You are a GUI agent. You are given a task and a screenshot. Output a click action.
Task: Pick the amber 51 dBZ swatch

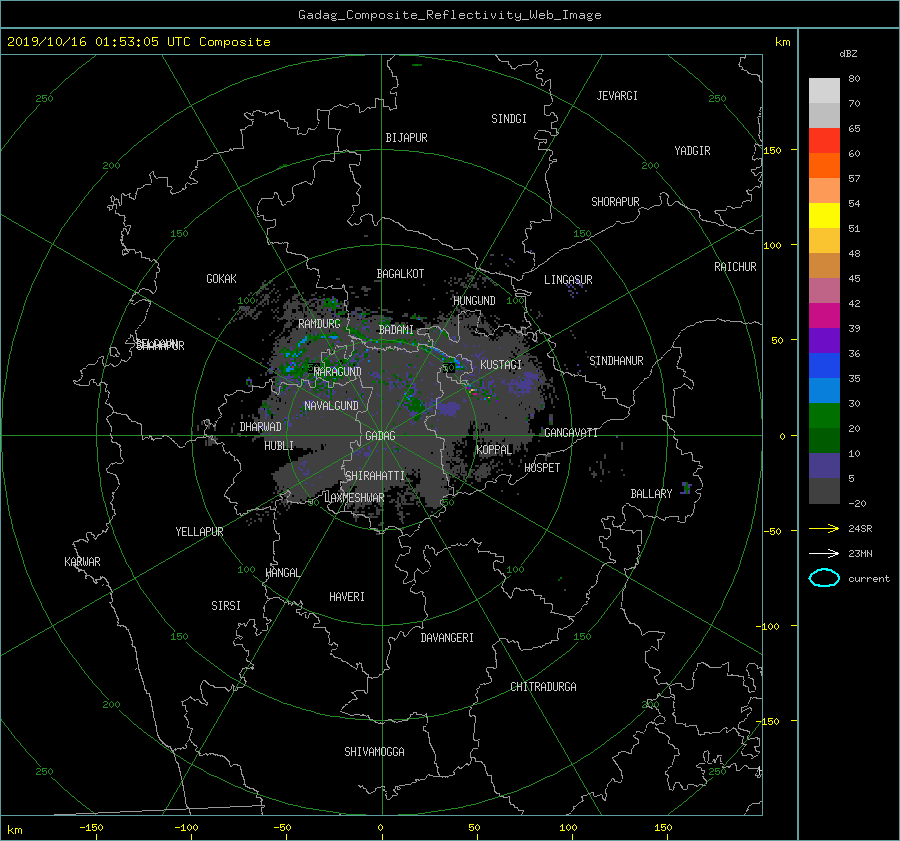click(824, 240)
